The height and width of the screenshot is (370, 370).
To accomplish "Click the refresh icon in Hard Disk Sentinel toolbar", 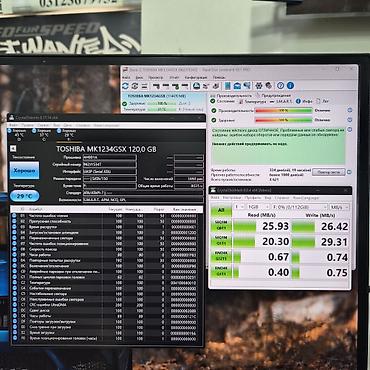I will pos(125,86).
